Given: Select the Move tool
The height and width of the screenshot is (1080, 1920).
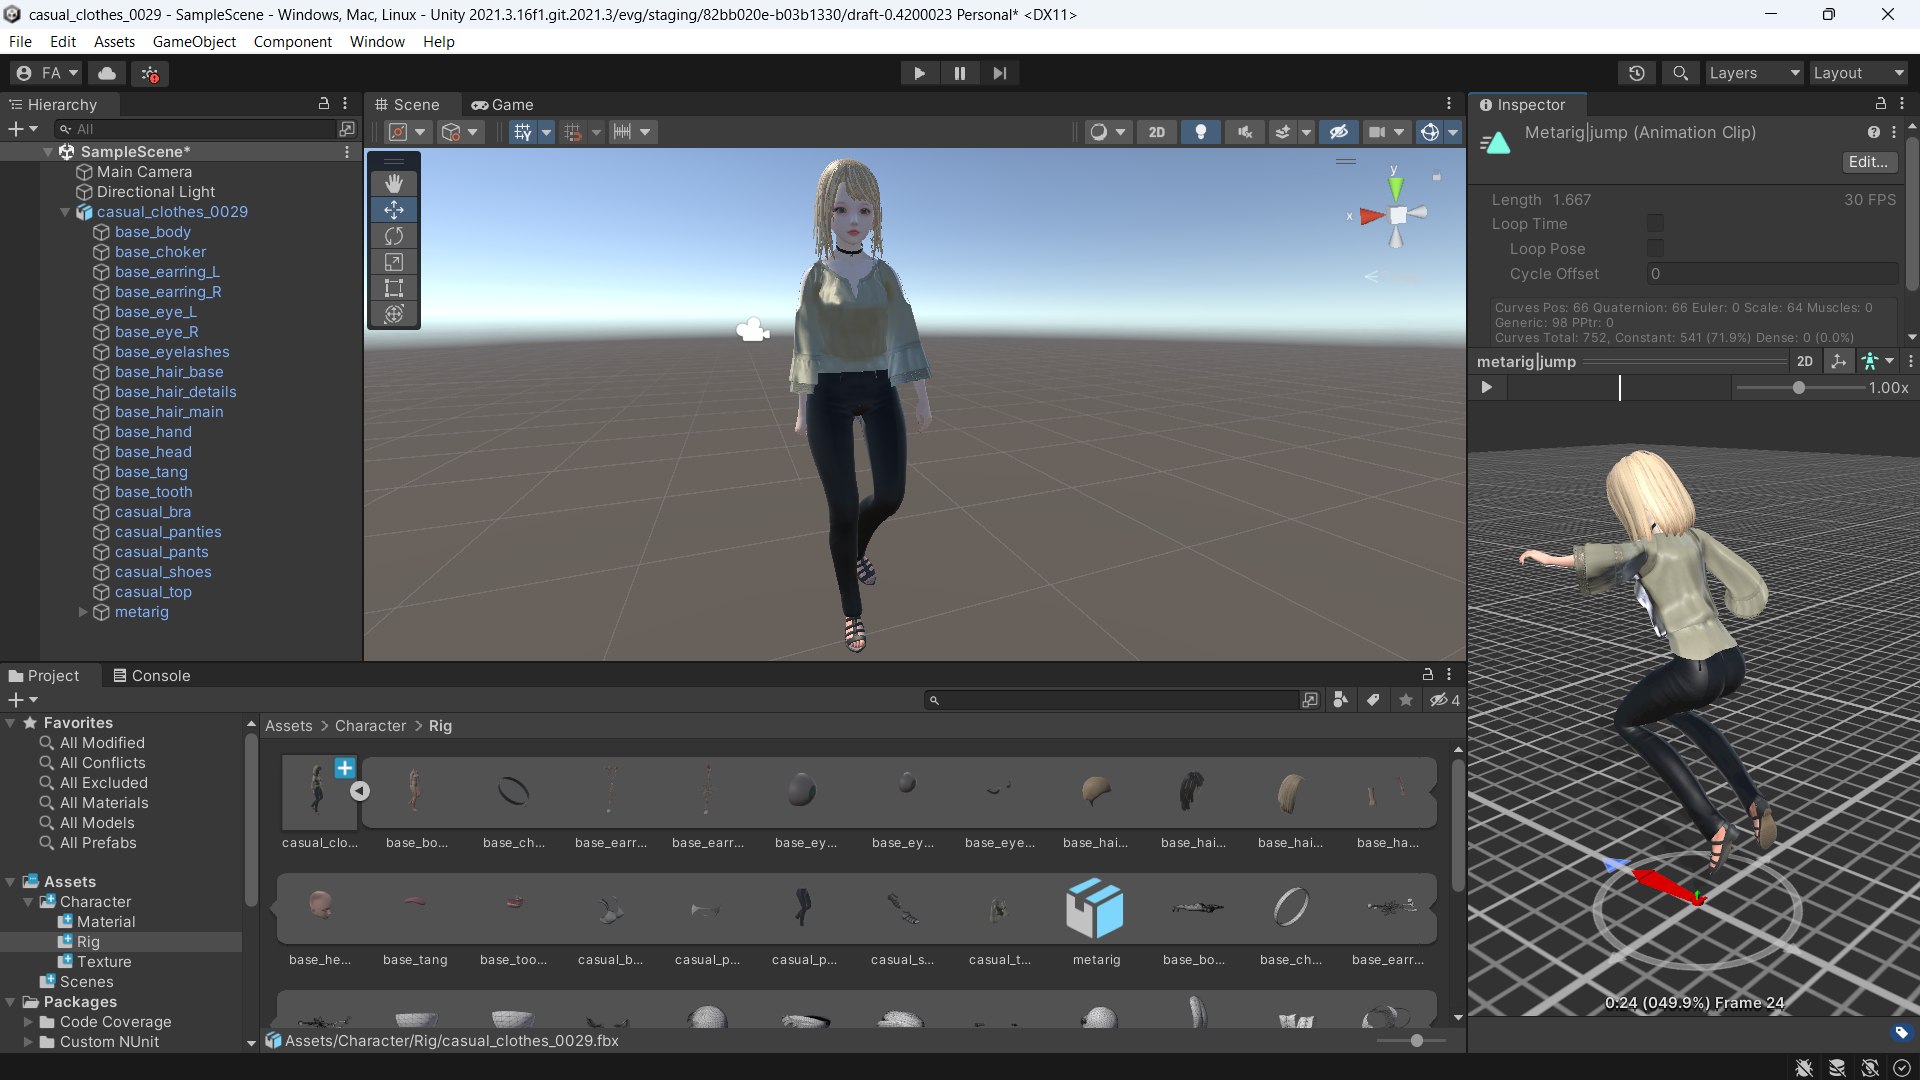Looking at the screenshot, I should pyautogui.click(x=394, y=210).
